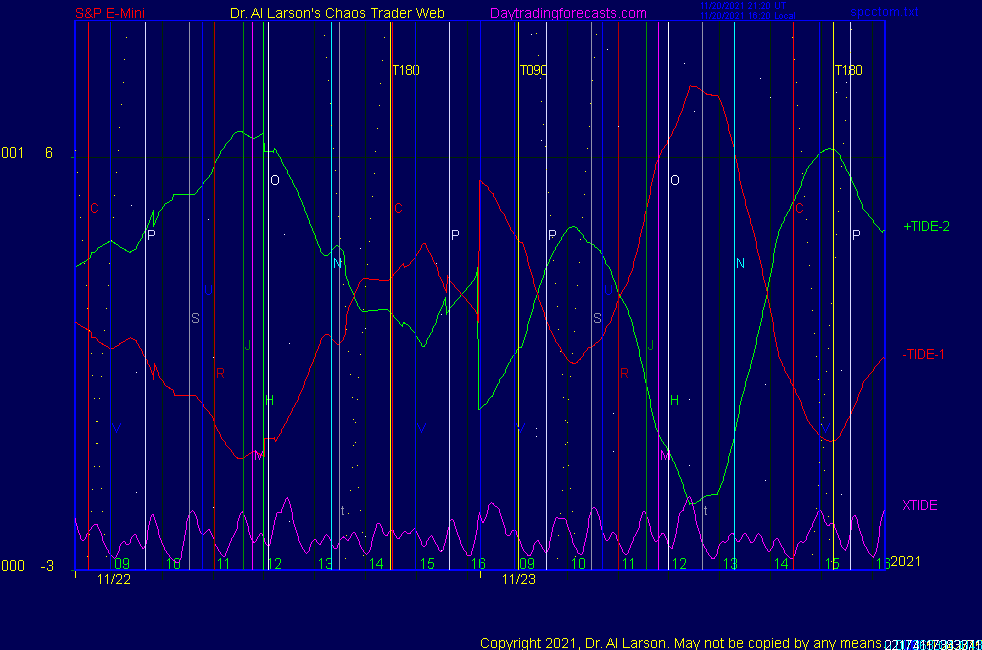Click the magenta XTIDE legend label

[920, 506]
